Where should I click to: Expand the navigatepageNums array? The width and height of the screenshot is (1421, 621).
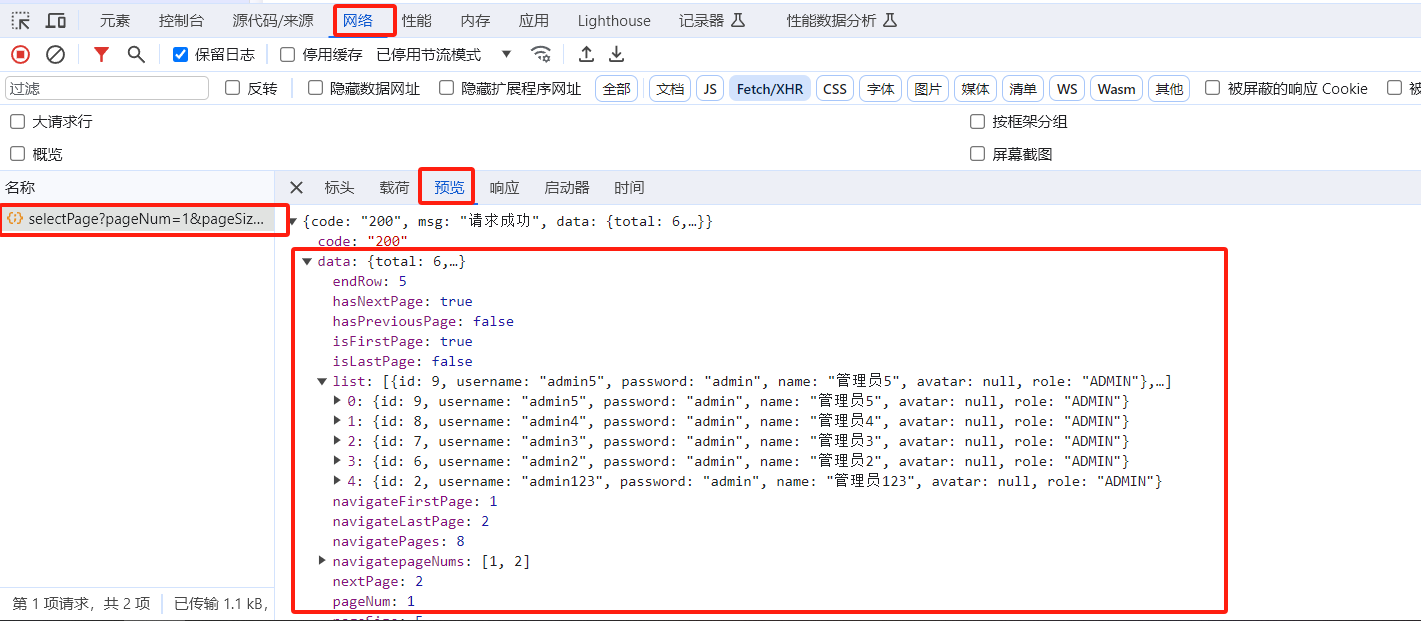(322, 561)
